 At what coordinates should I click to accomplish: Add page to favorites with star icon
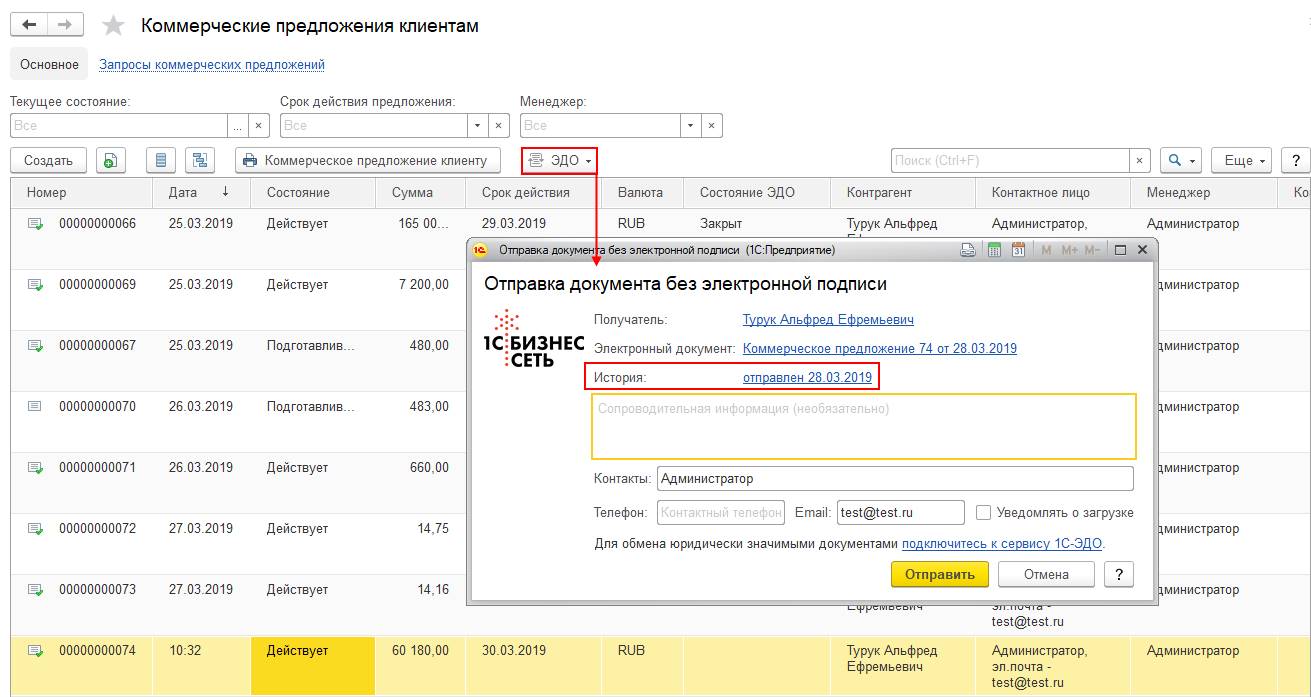point(114,27)
